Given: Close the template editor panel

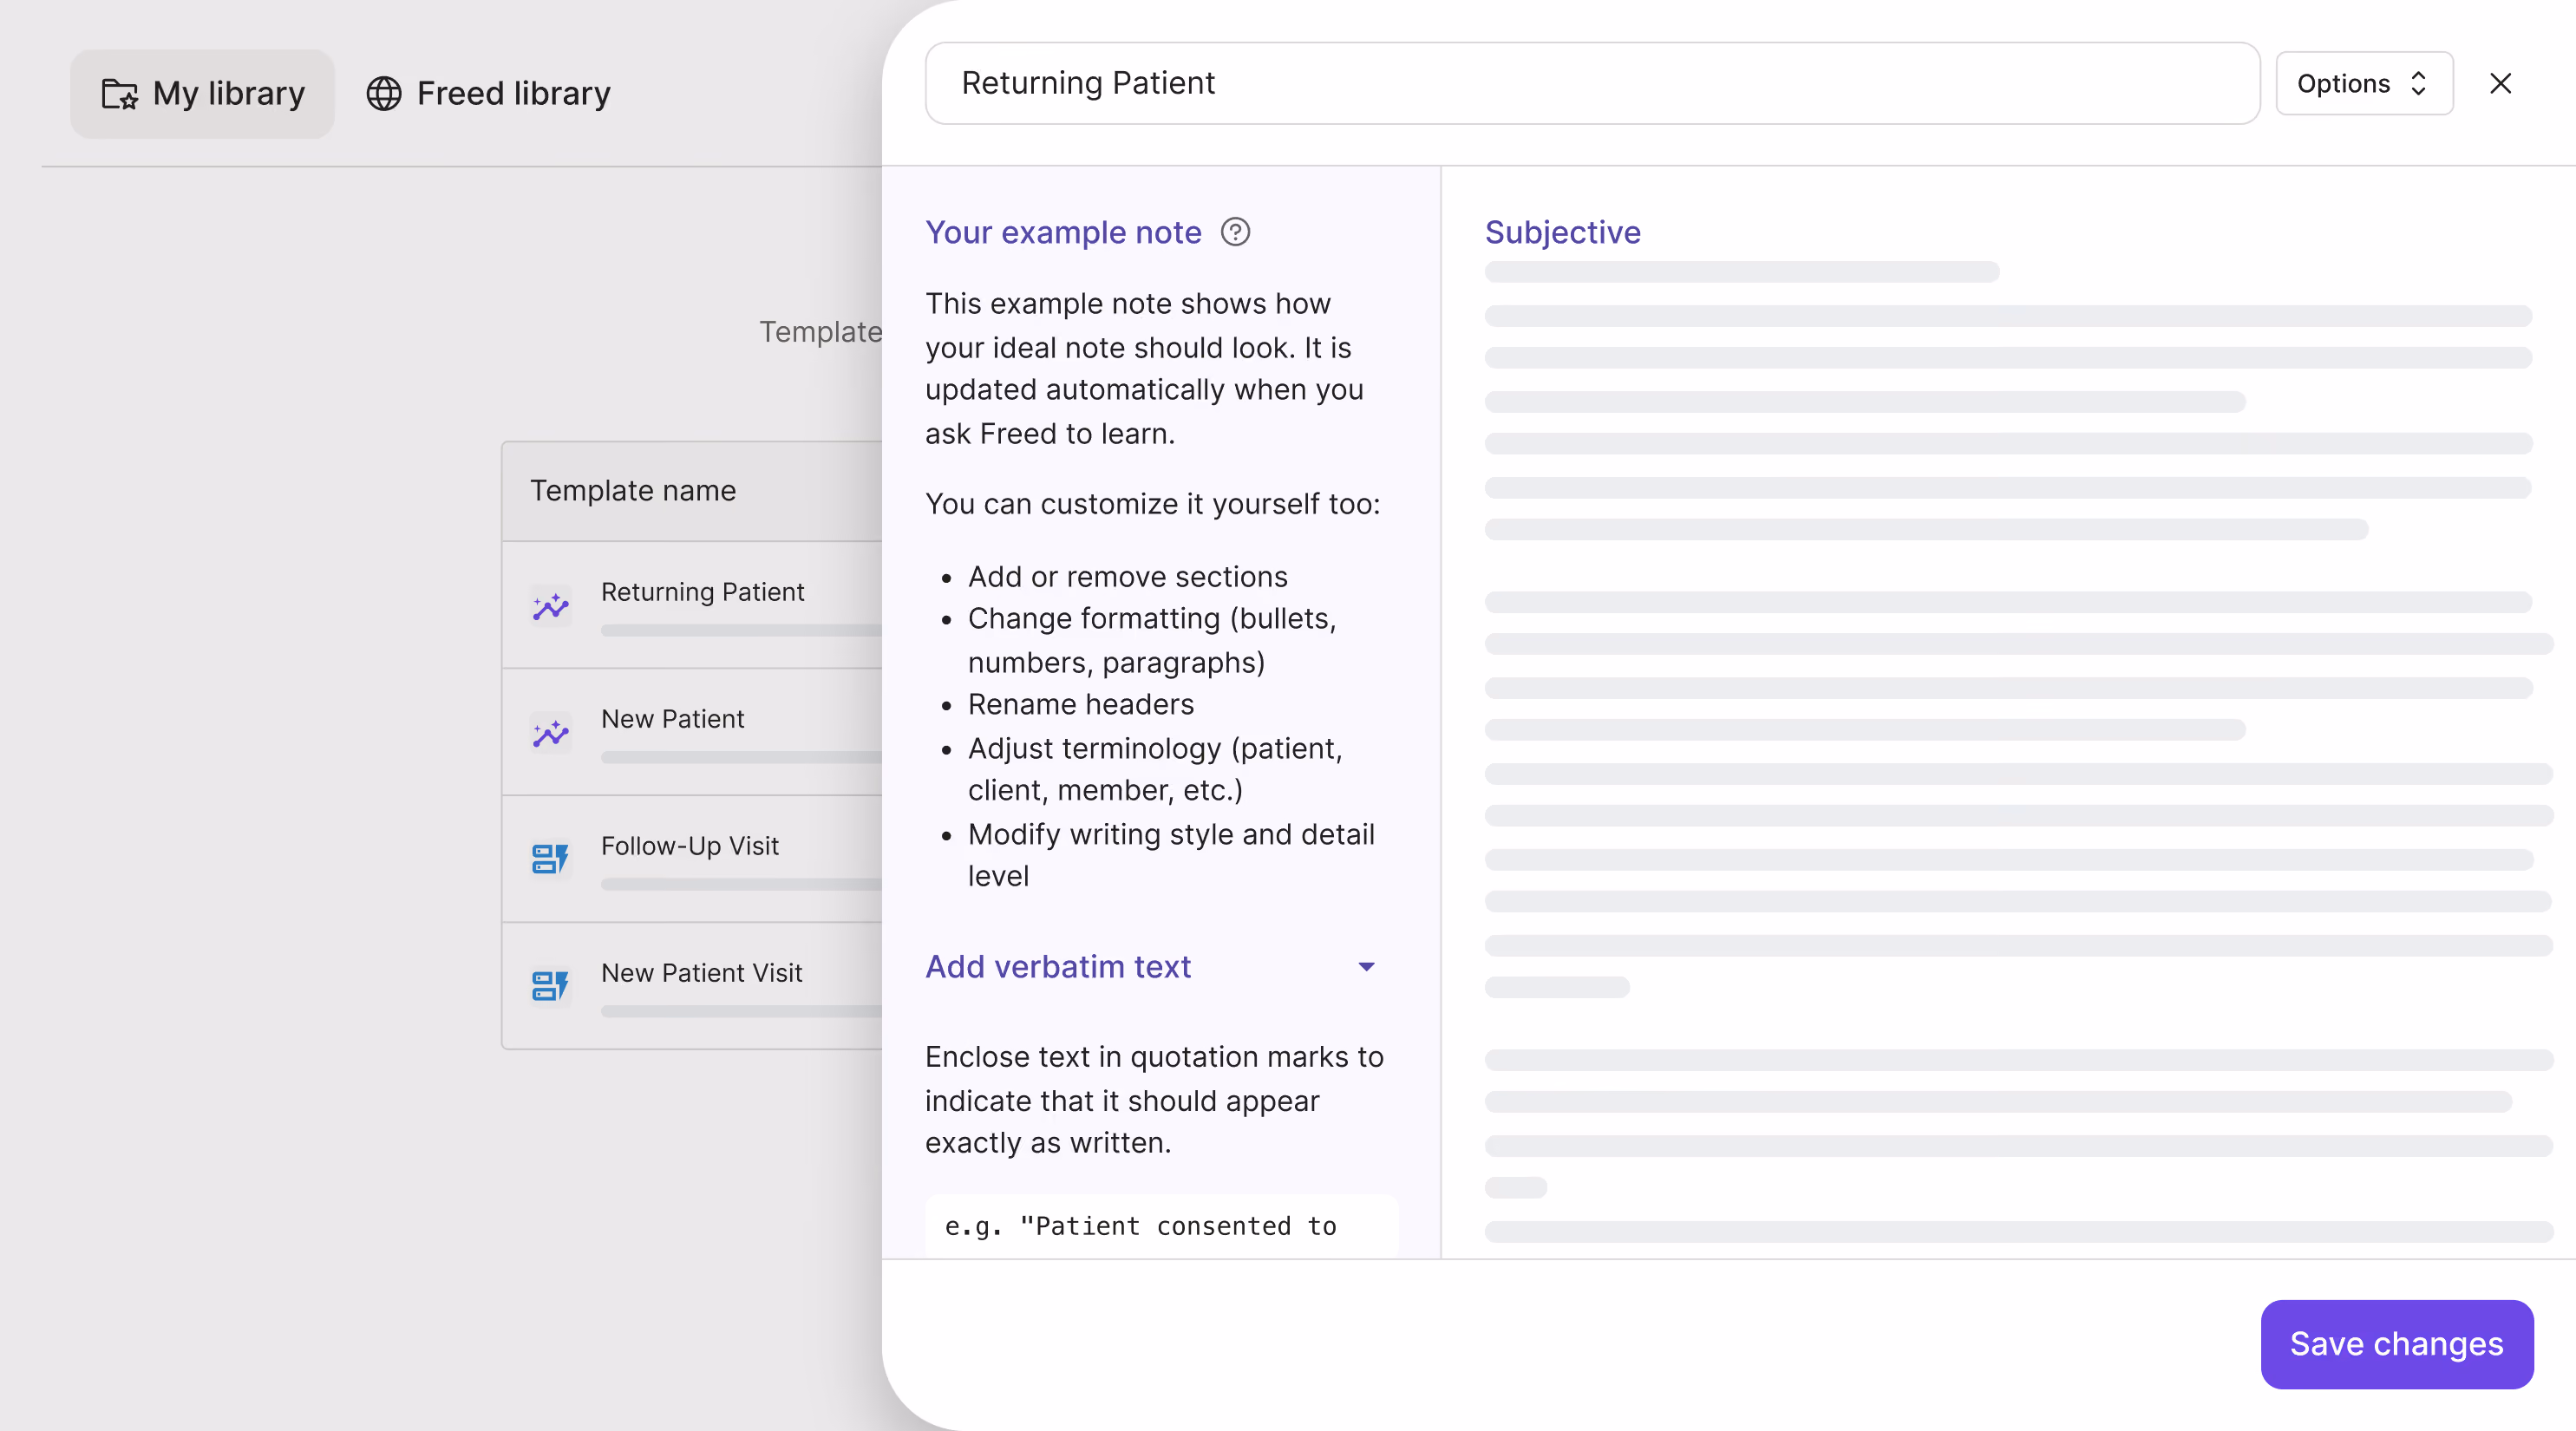Looking at the screenshot, I should pyautogui.click(x=2500, y=83).
